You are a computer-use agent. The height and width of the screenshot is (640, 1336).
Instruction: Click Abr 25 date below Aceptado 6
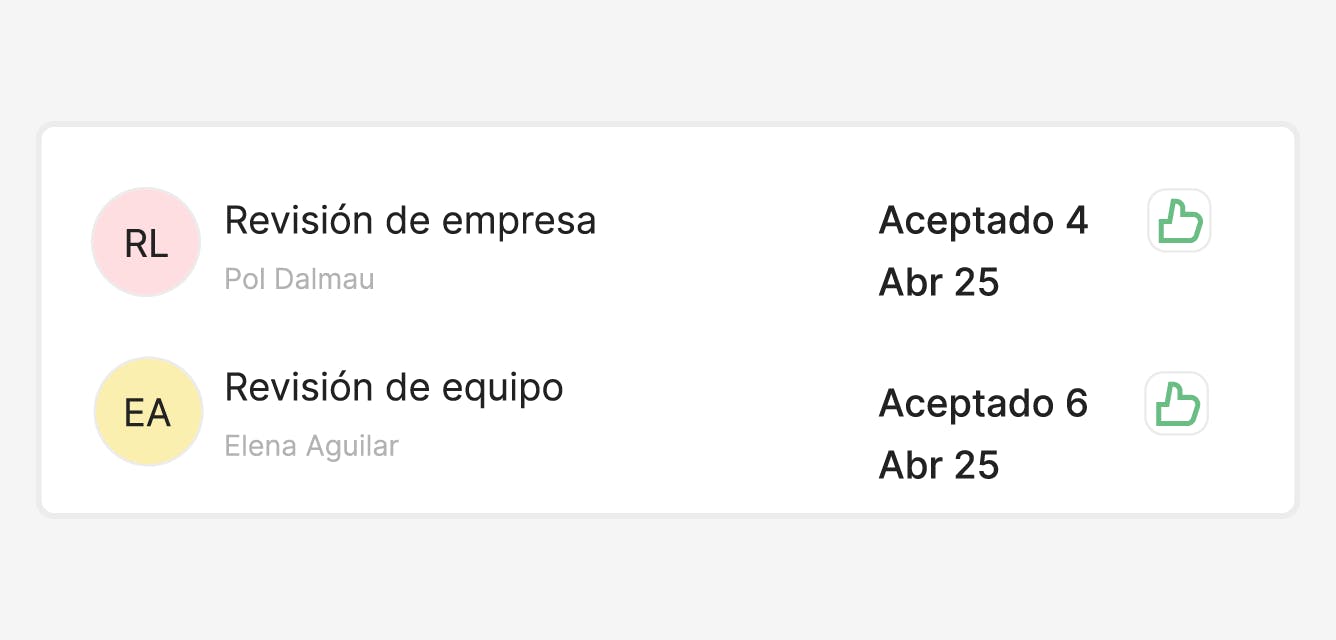click(939, 465)
